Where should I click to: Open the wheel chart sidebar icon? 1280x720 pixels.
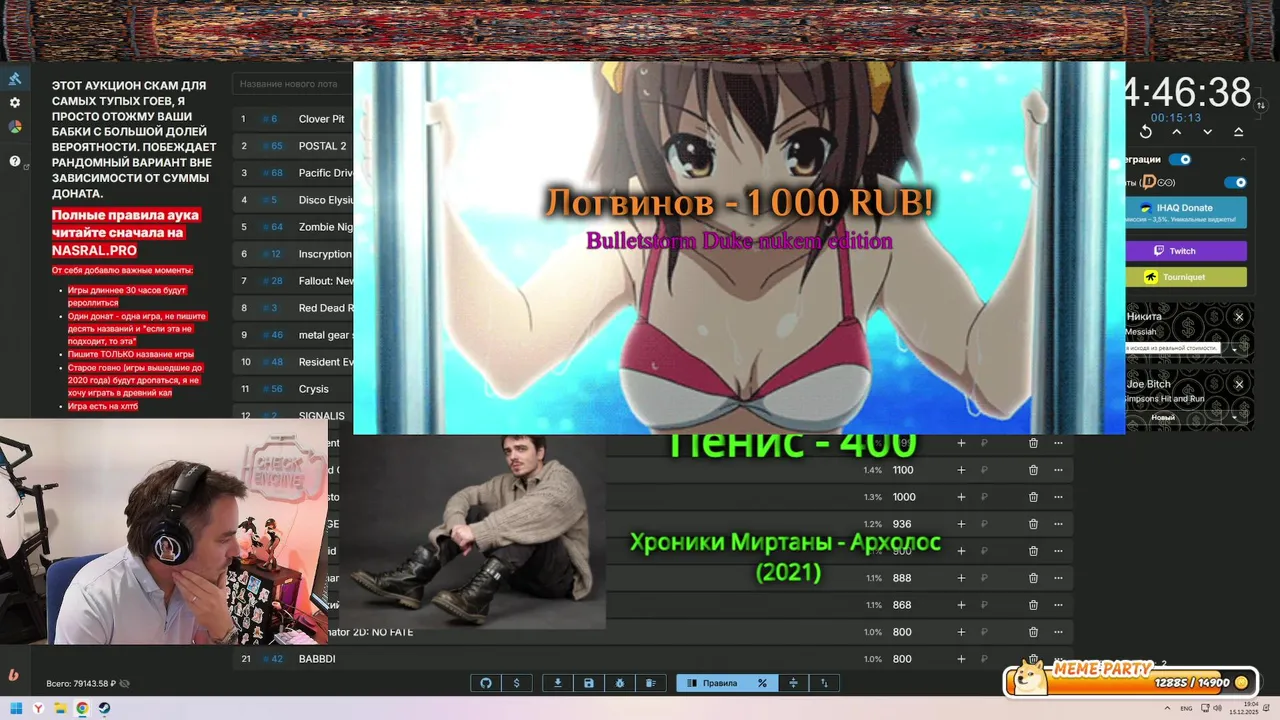click(x=15, y=127)
